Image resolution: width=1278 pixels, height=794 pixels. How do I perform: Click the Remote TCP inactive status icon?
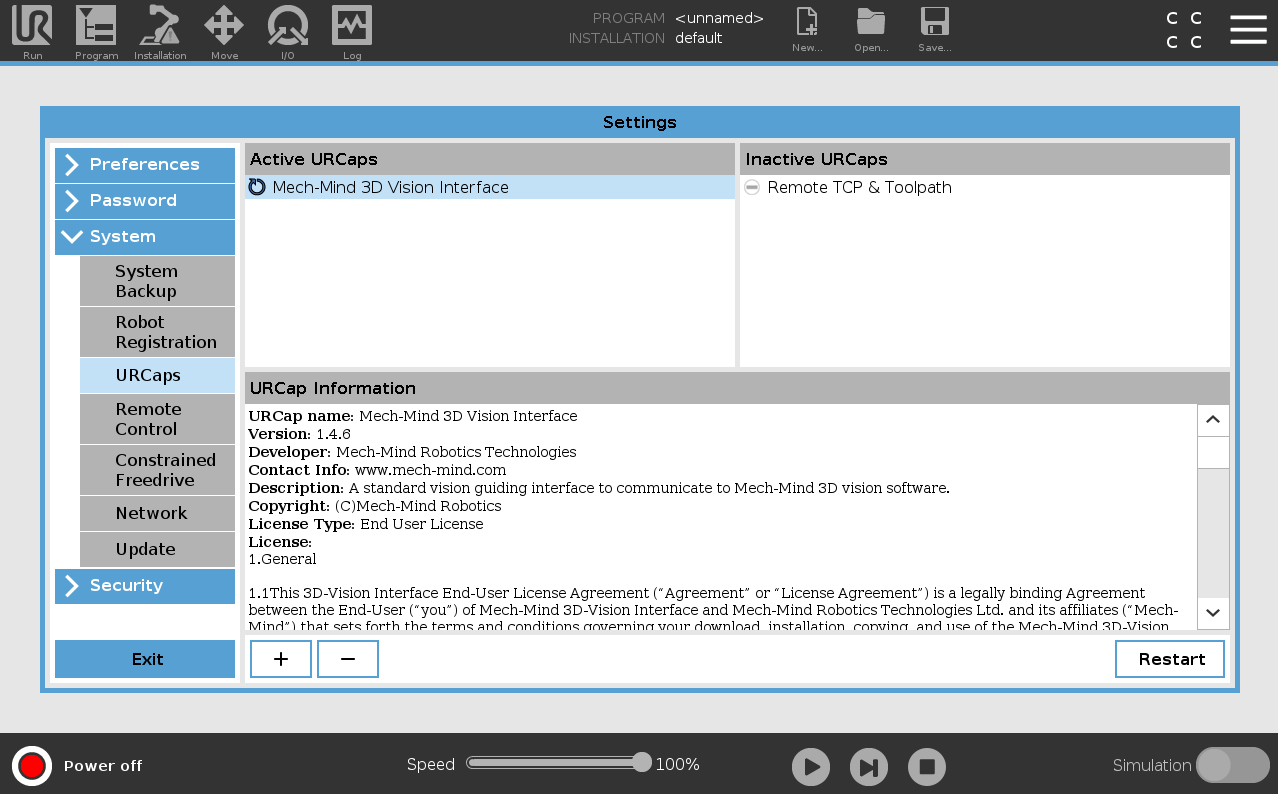pyautogui.click(x=752, y=187)
